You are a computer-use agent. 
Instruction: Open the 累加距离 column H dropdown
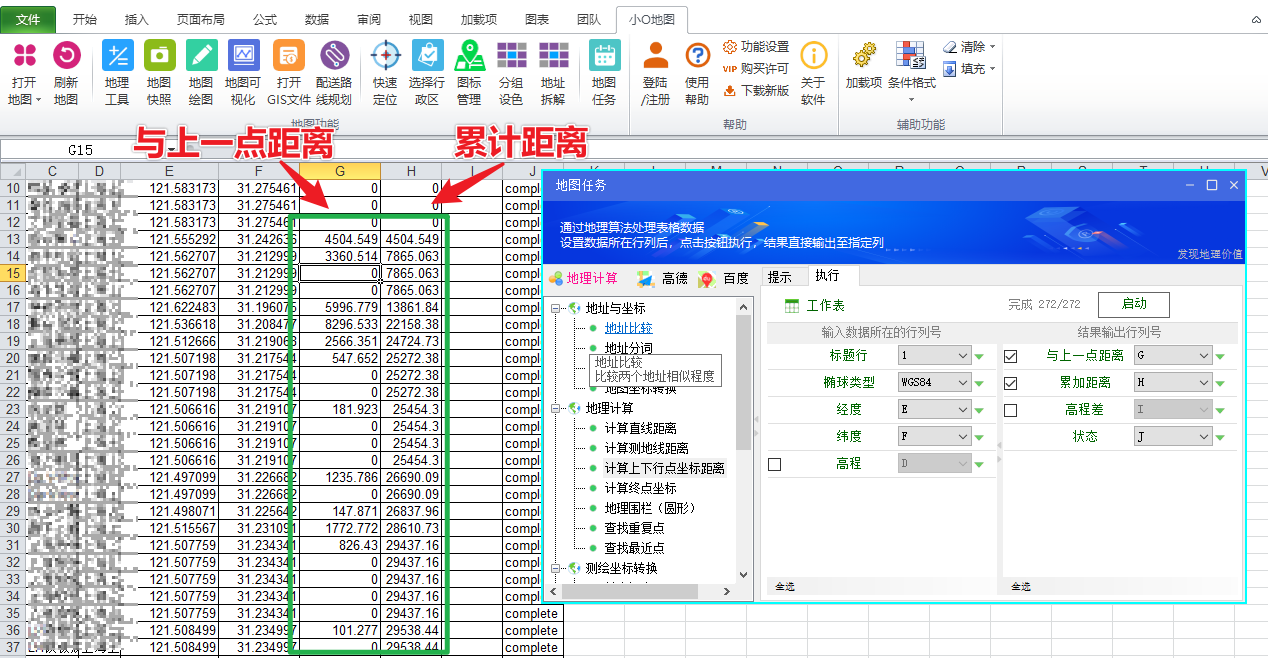(x=1173, y=383)
